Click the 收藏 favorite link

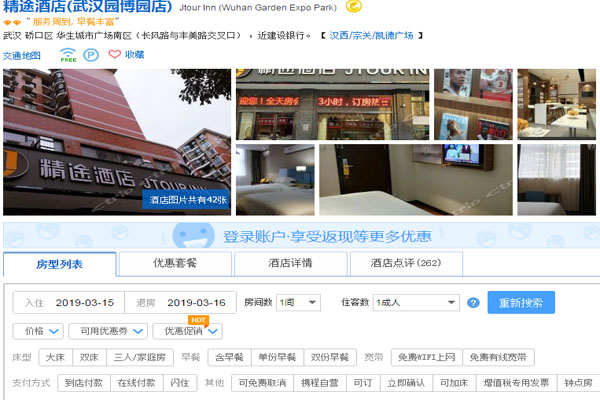(135, 55)
